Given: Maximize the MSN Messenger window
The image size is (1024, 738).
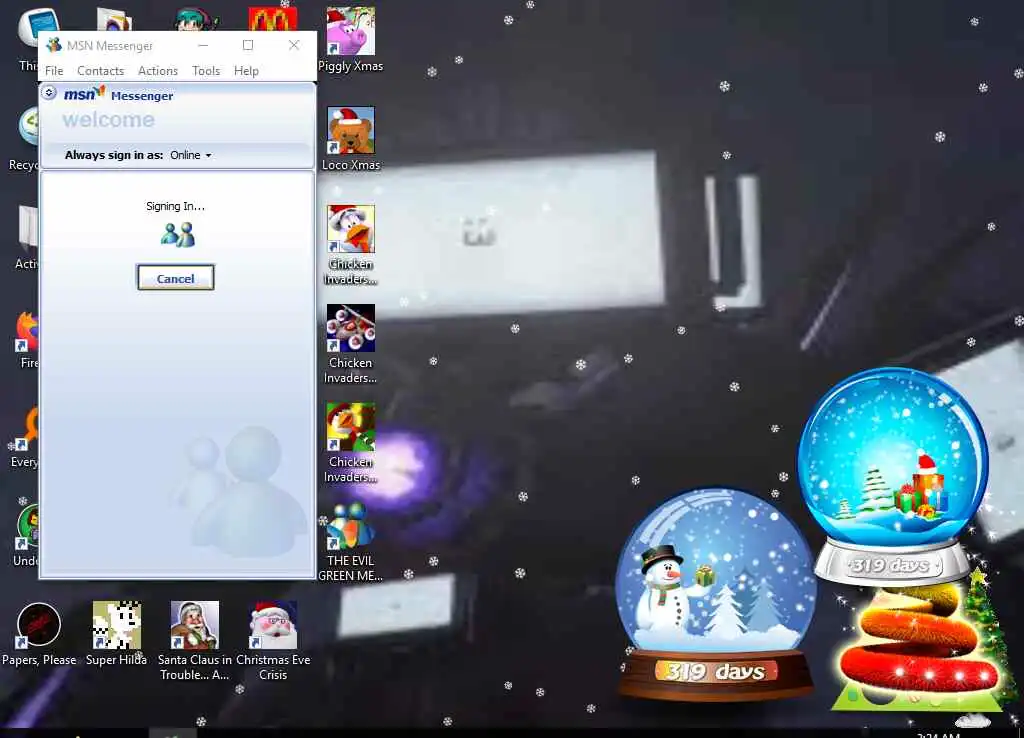Looking at the screenshot, I should (x=248, y=45).
